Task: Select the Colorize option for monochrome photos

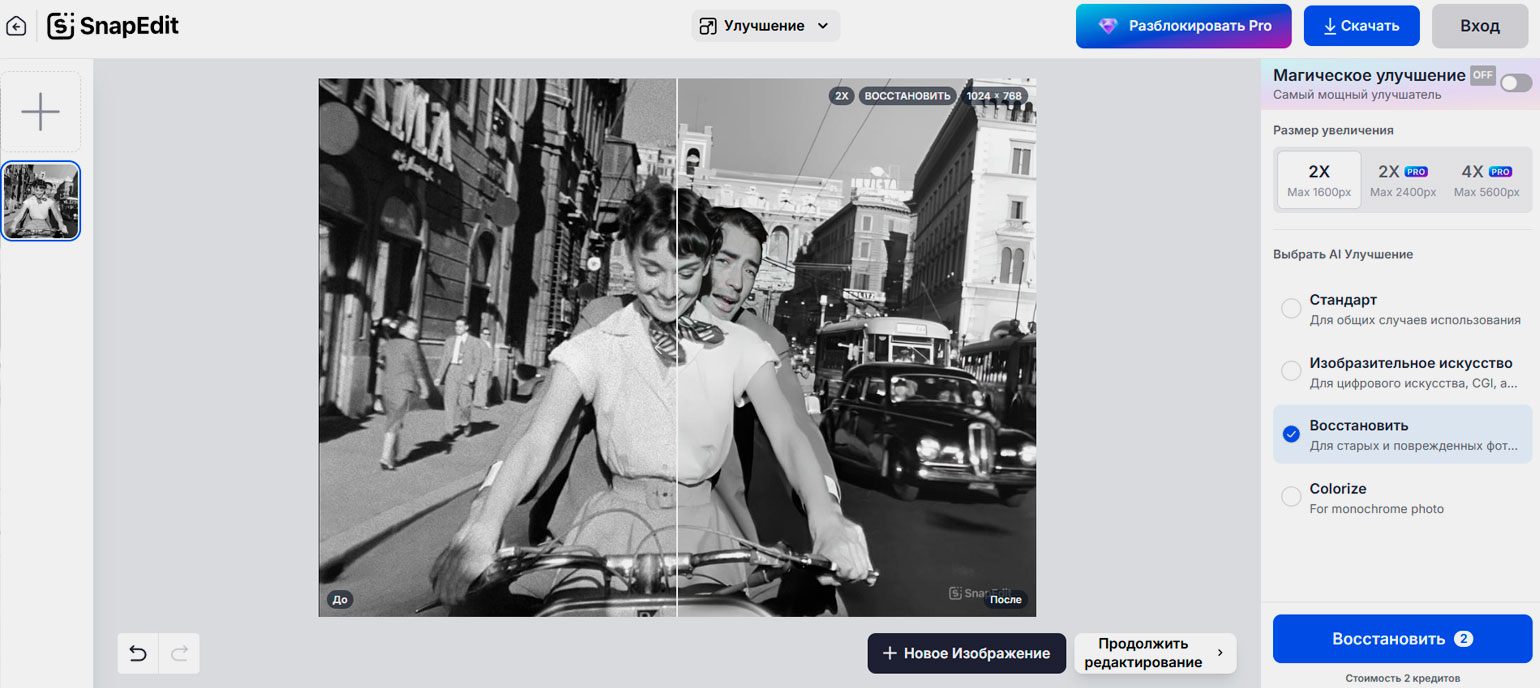Action: tap(1402, 497)
